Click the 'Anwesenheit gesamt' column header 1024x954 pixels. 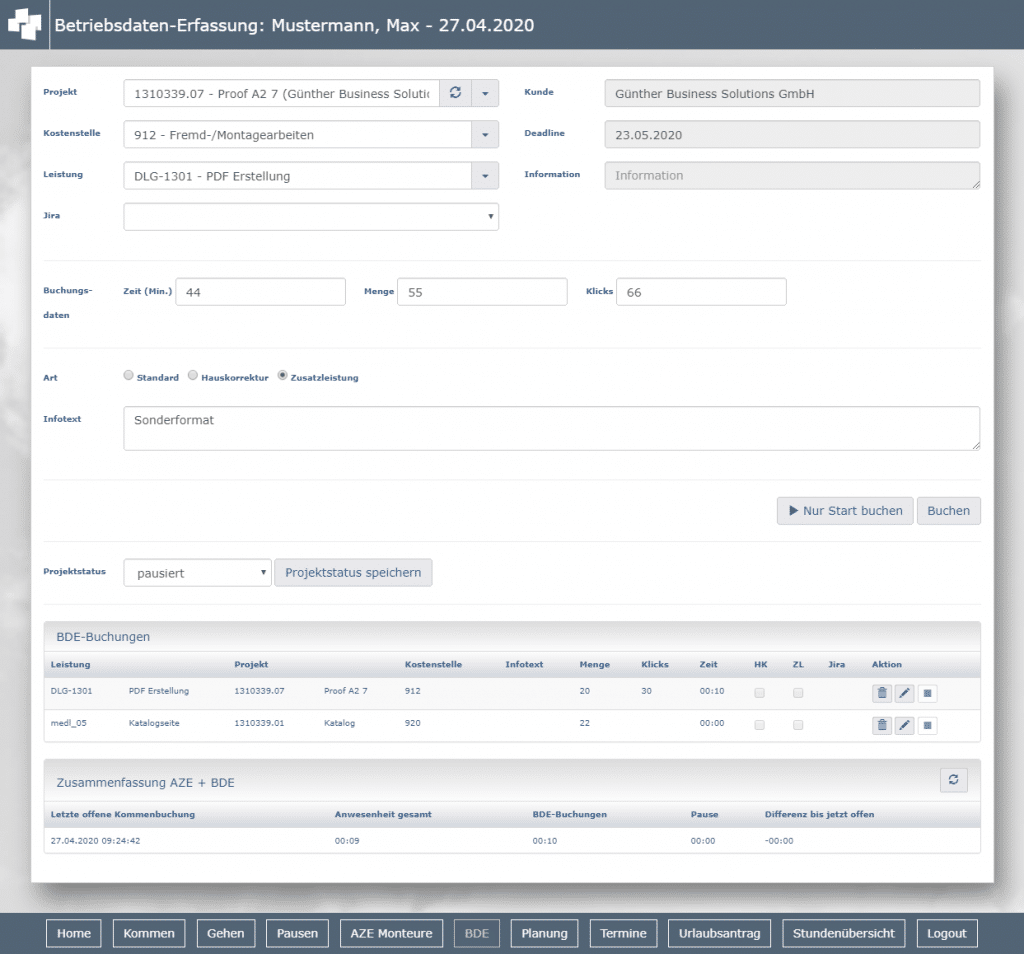click(383, 814)
